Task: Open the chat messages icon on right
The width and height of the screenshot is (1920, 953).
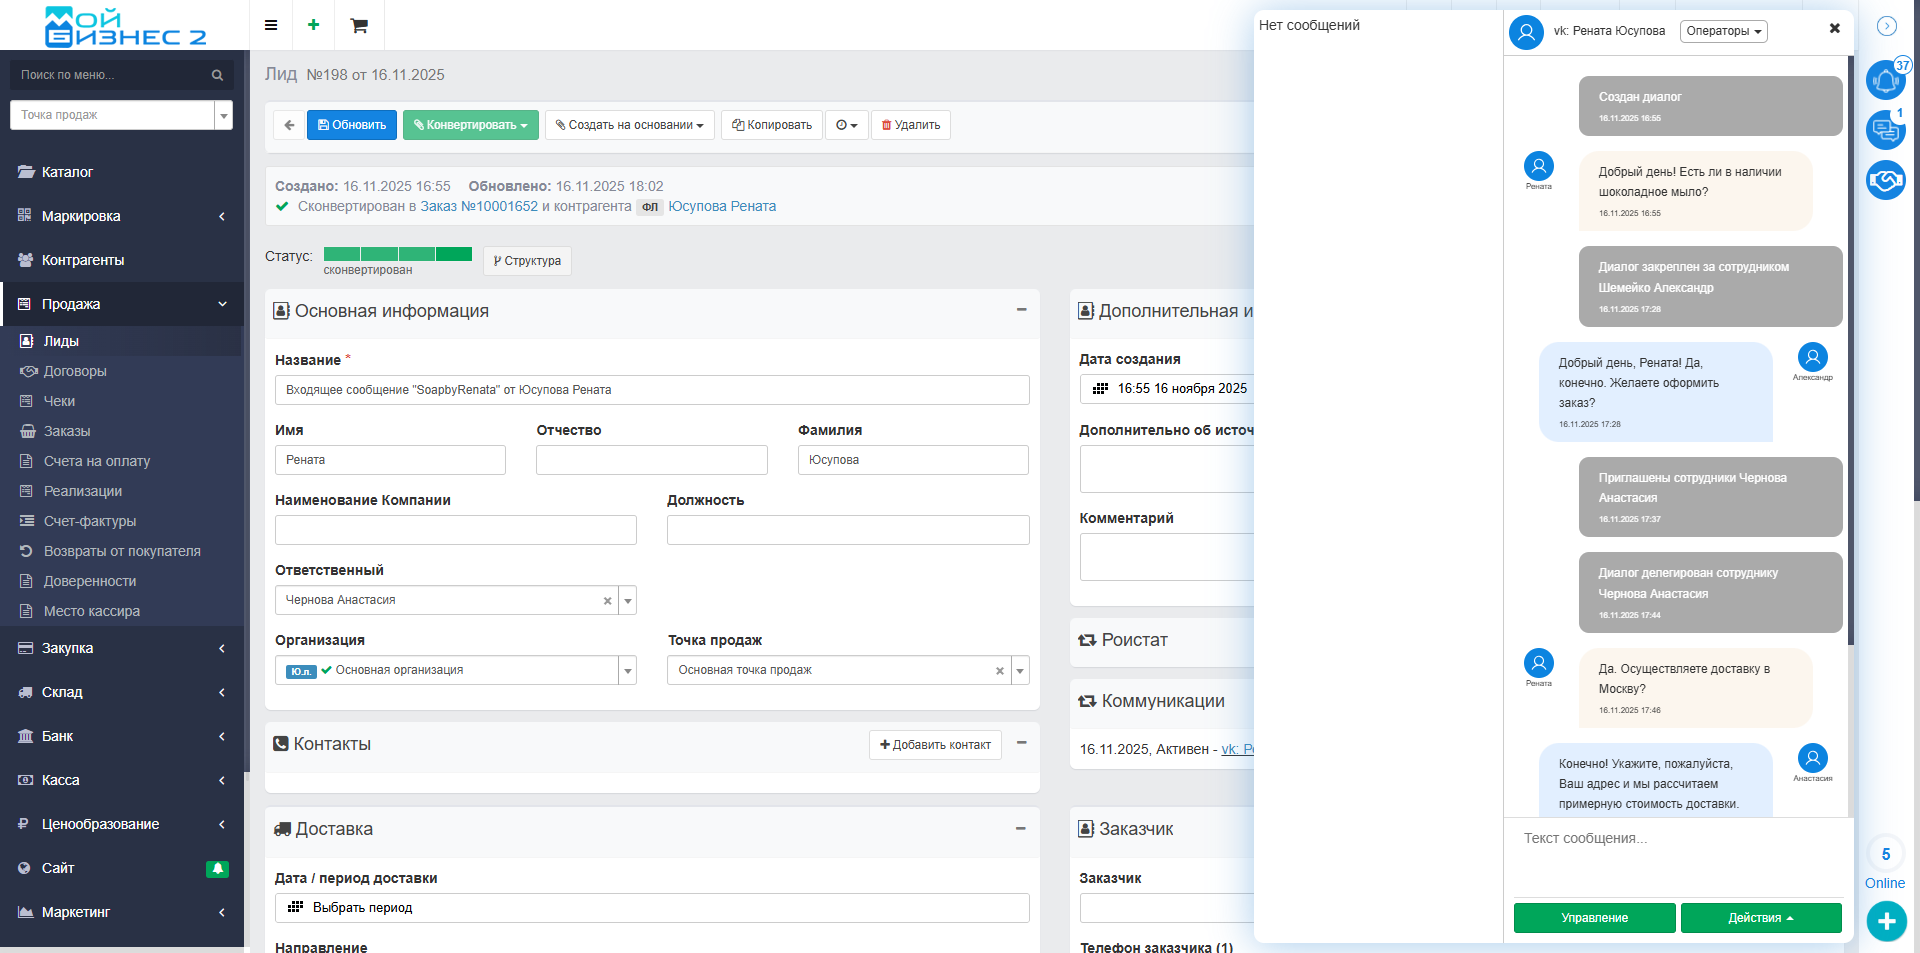Action: (1885, 130)
